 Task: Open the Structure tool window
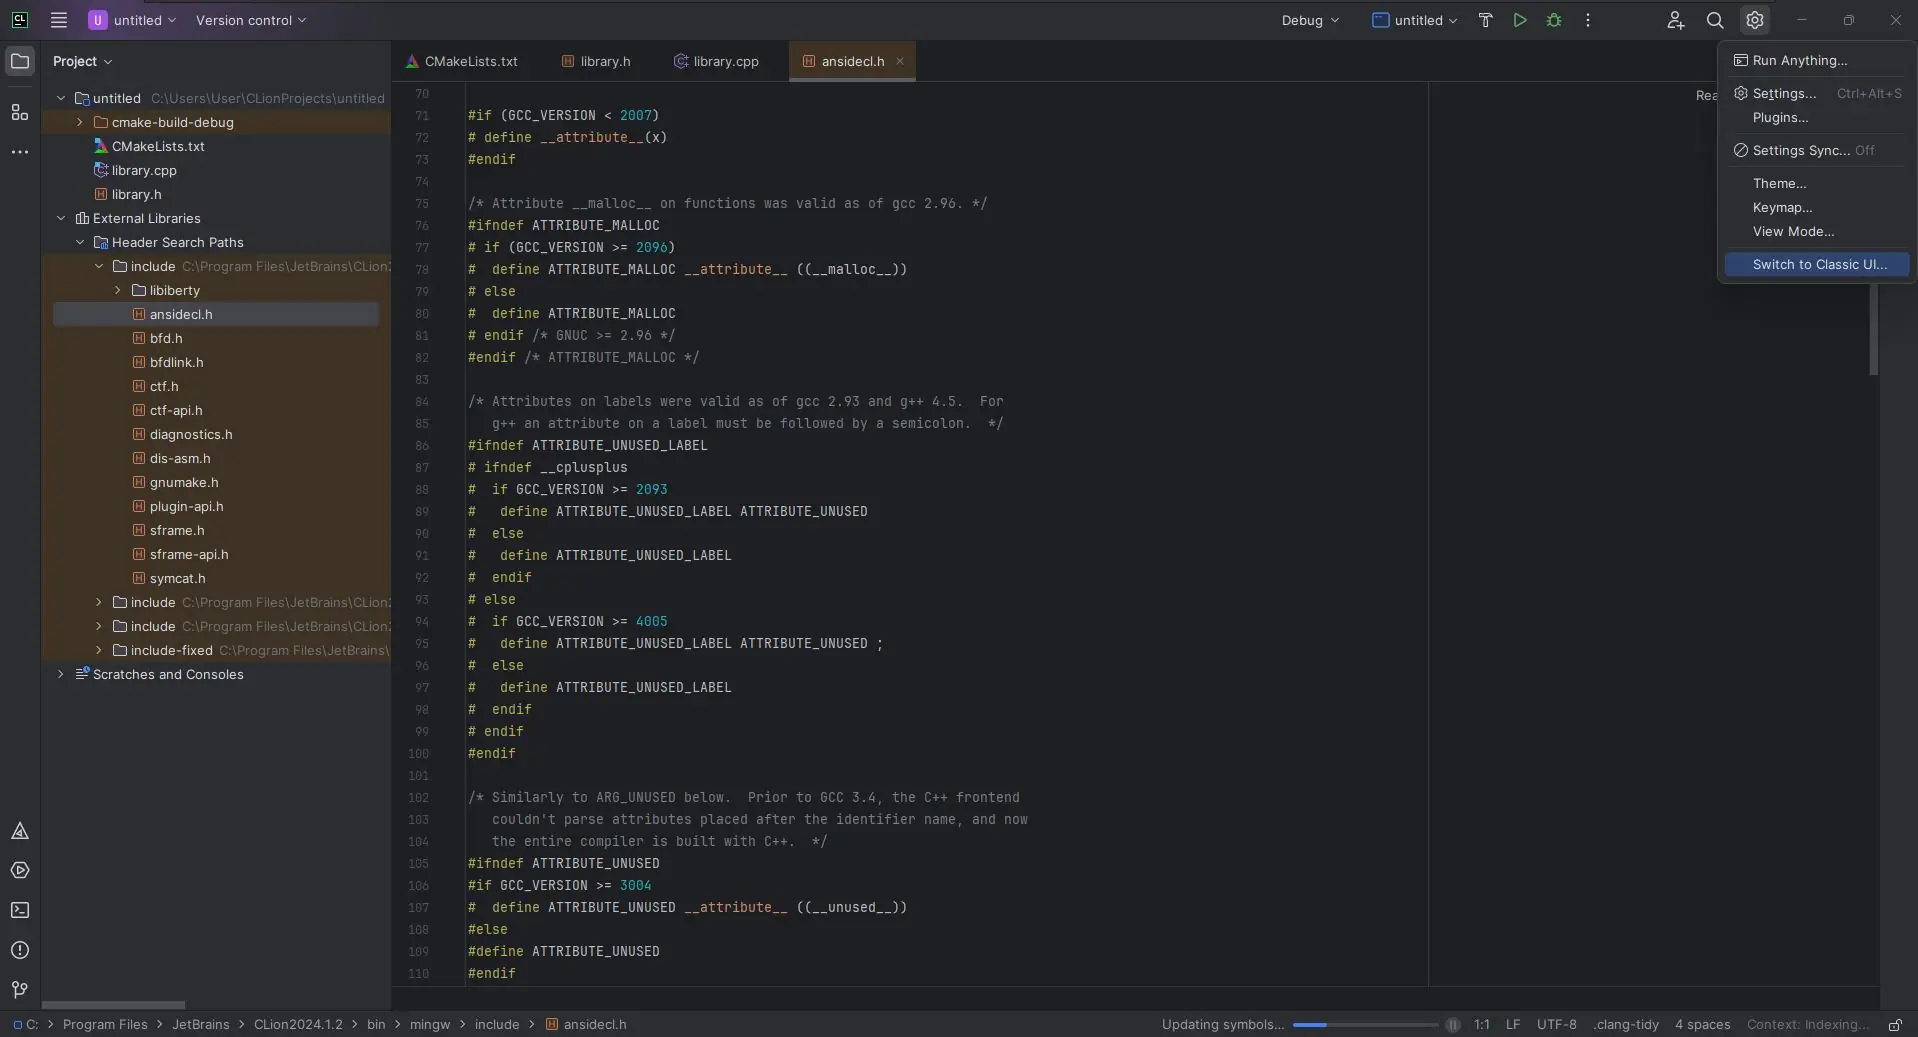(19, 112)
